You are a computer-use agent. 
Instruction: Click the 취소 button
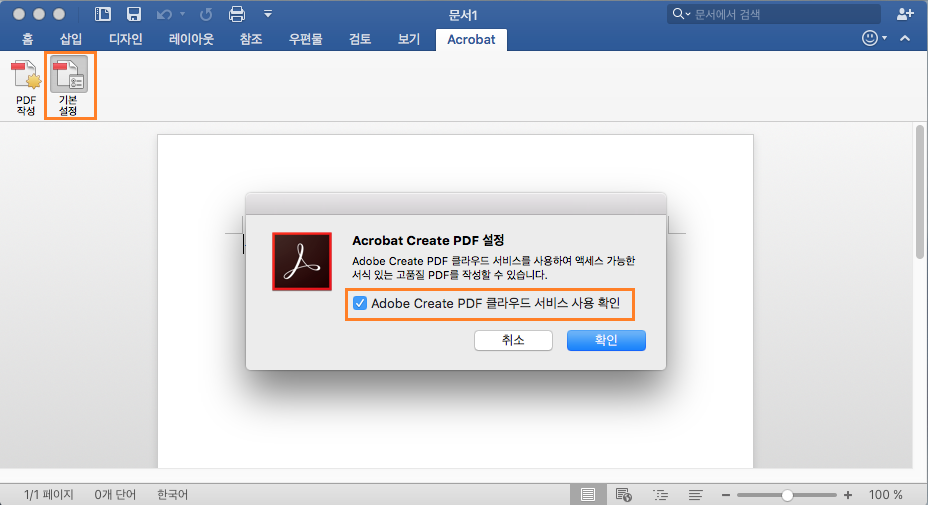pyautogui.click(x=513, y=340)
